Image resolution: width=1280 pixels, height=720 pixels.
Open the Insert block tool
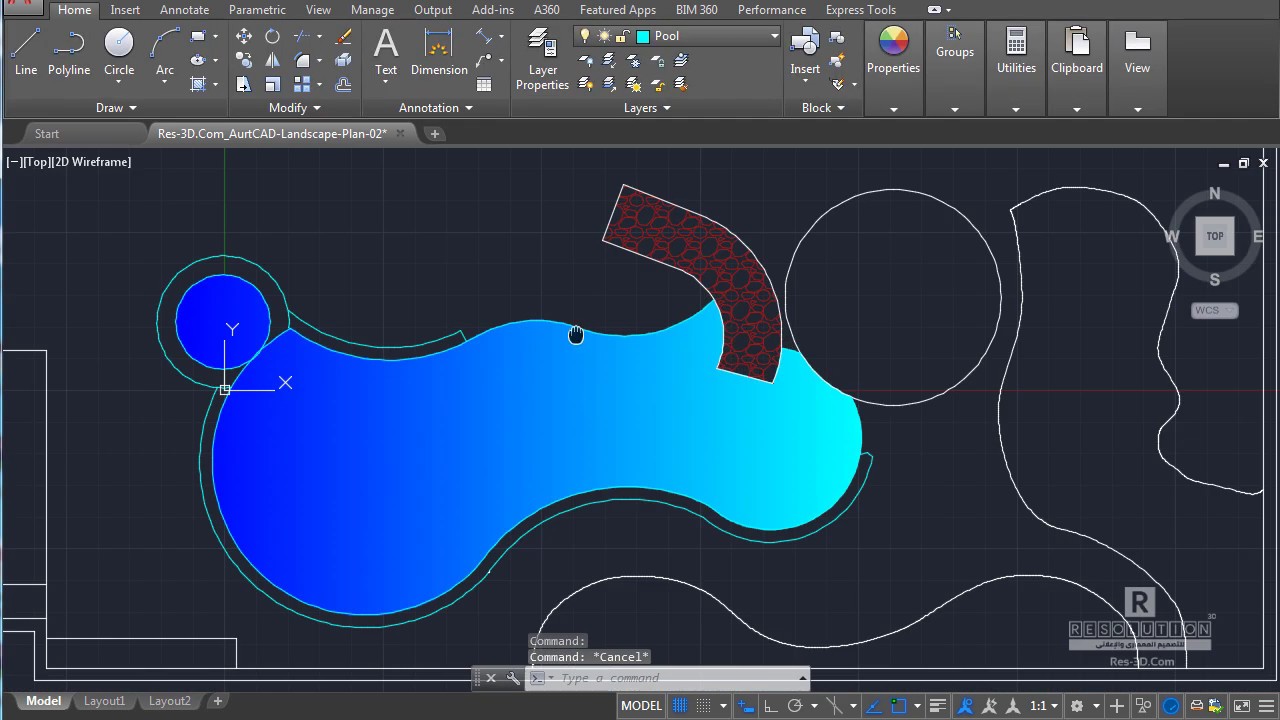(x=805, y=52)
